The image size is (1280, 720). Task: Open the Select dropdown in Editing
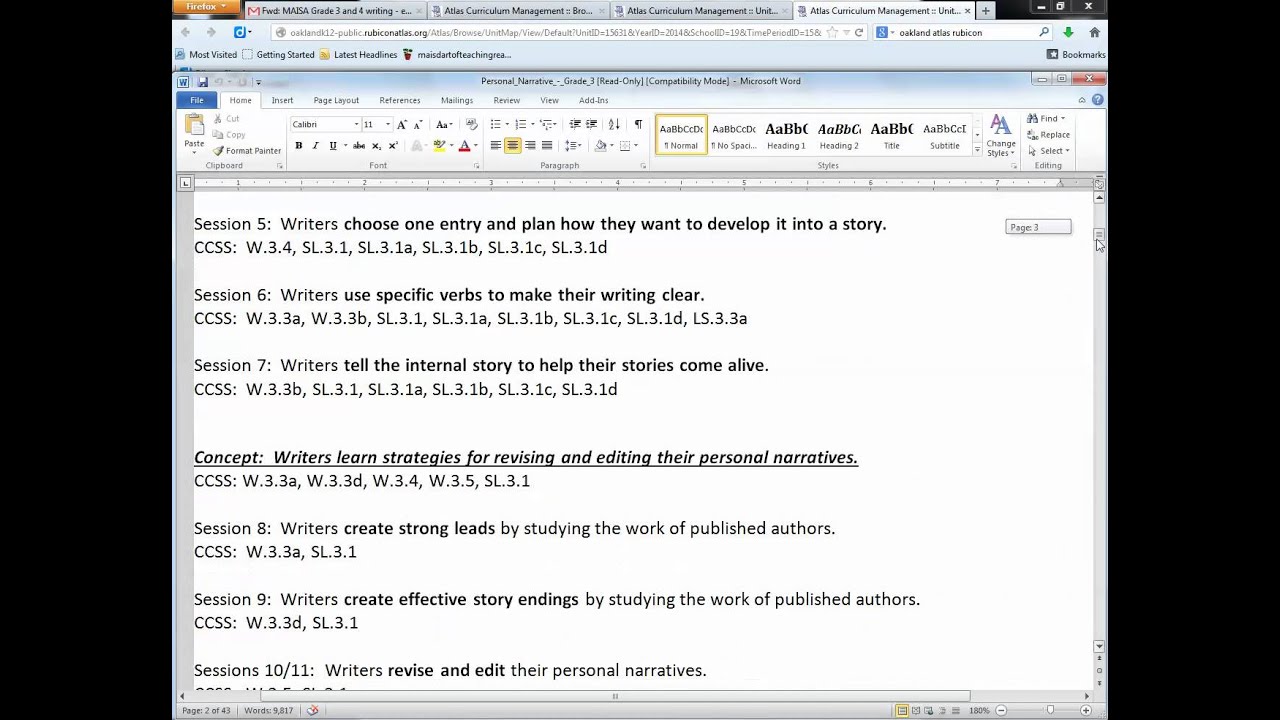pos(1050,151)
